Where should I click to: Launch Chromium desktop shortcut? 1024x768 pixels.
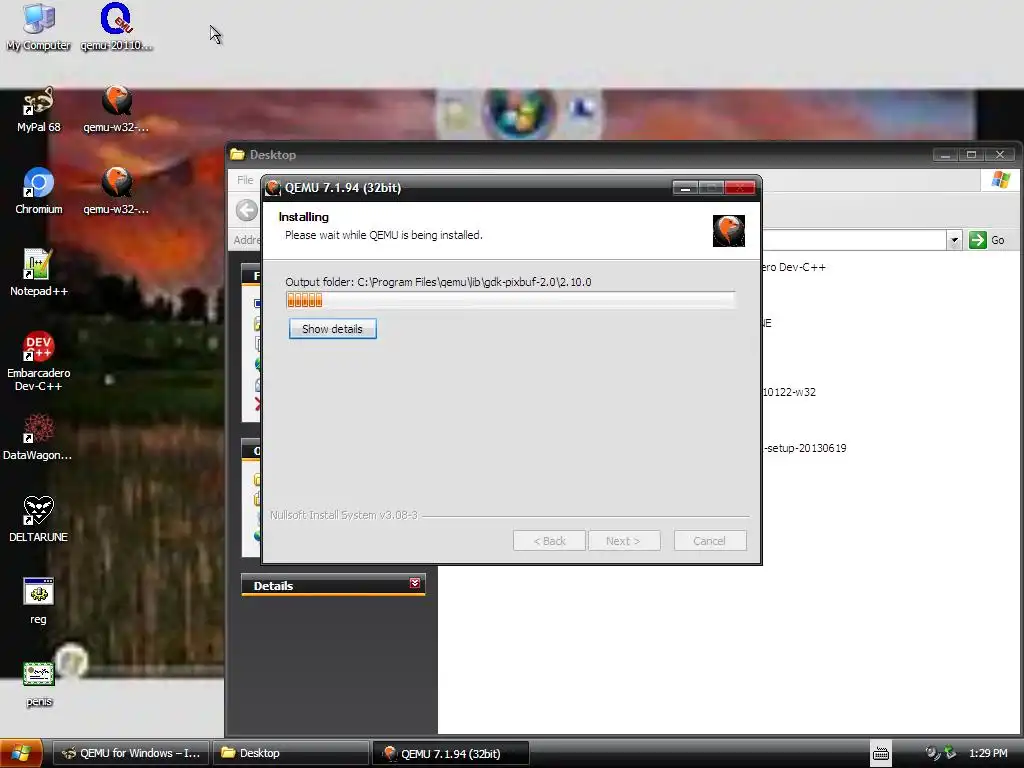pos(39,192)
